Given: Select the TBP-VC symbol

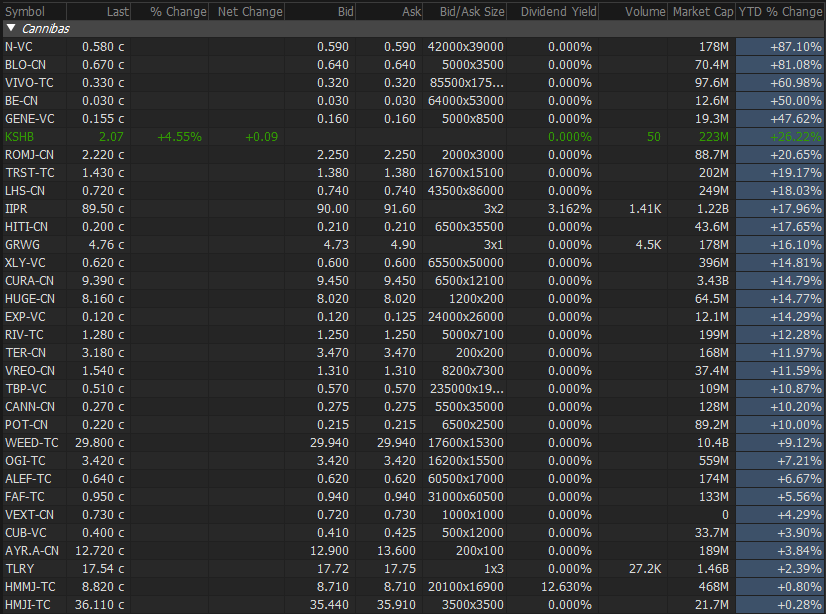Looking at the screenshot, I should (x=25, y=389).
